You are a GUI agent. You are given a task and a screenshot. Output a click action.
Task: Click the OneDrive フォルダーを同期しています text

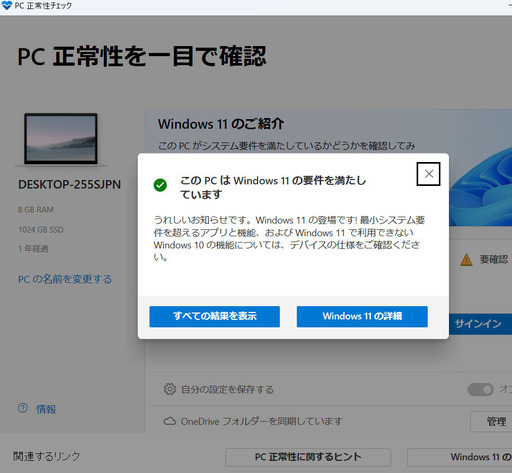pos(262,421)
